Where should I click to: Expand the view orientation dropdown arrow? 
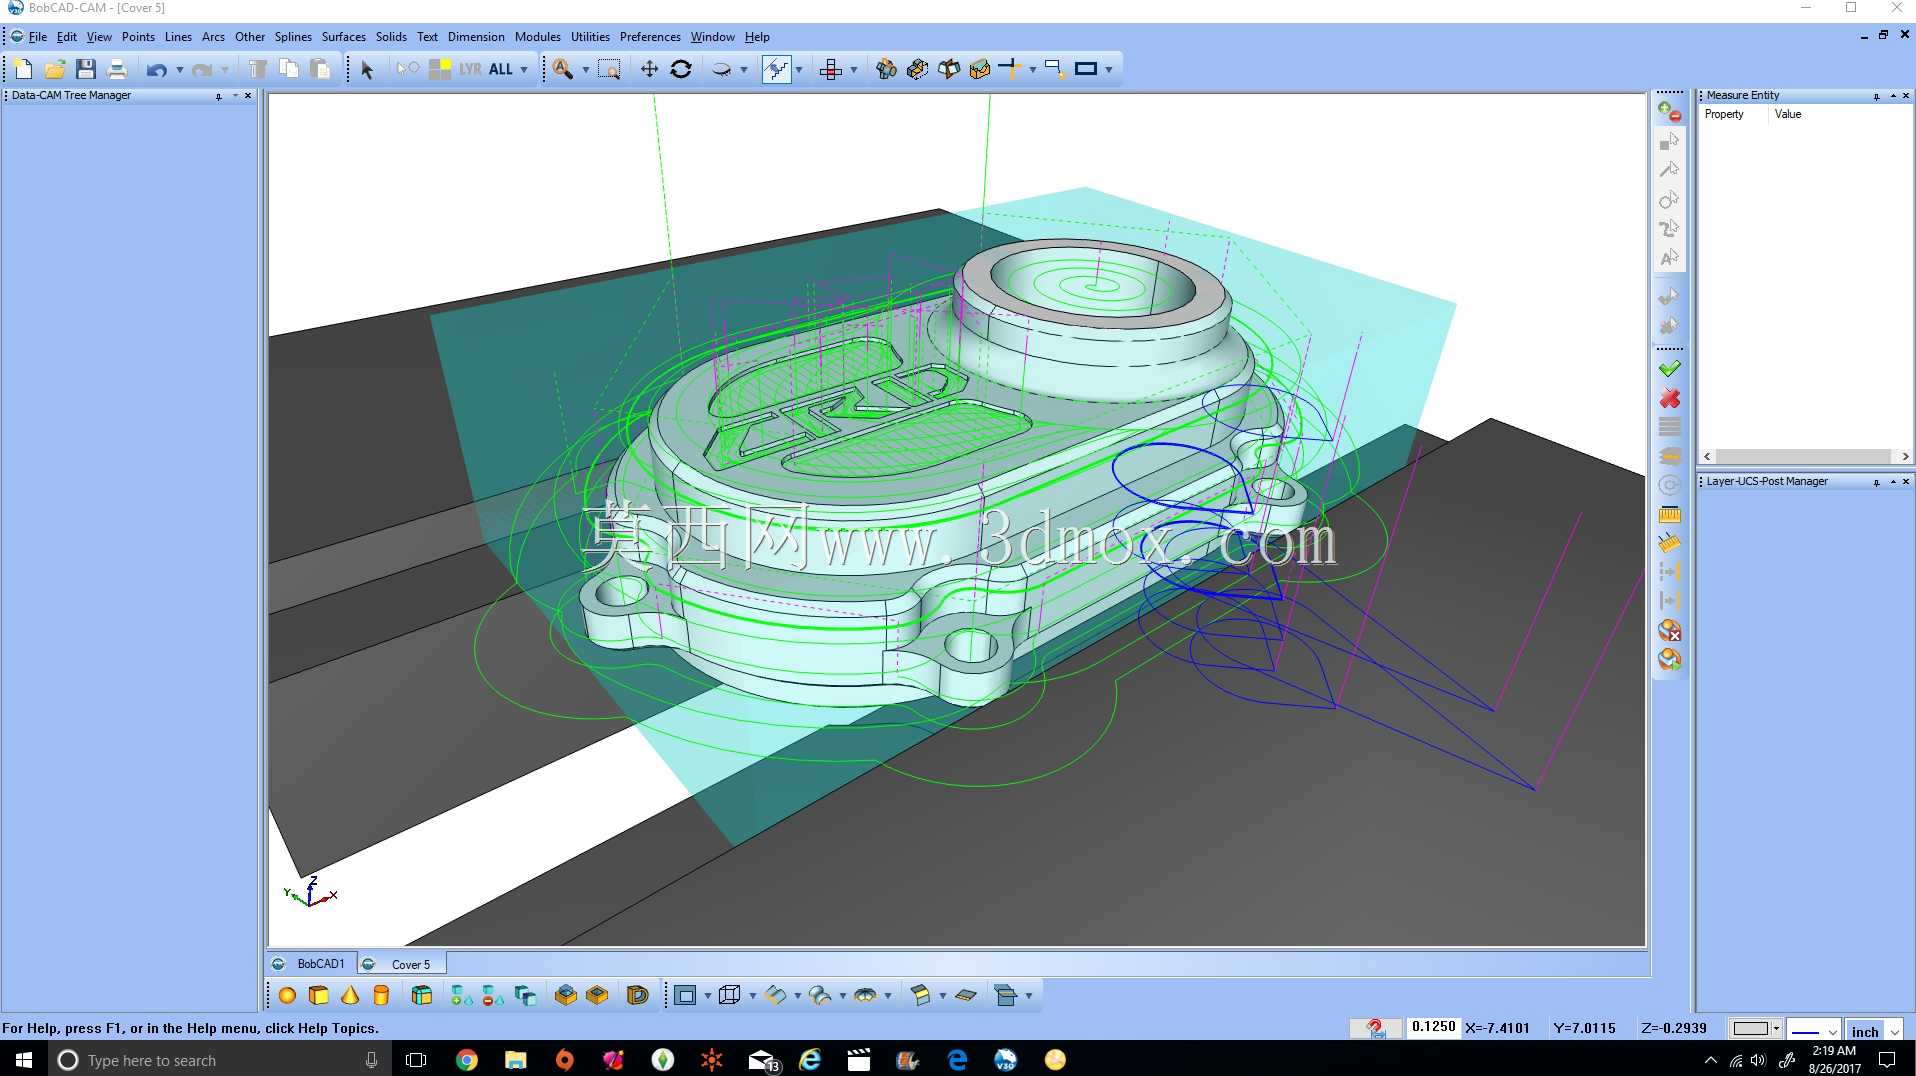tap(744, 69)
